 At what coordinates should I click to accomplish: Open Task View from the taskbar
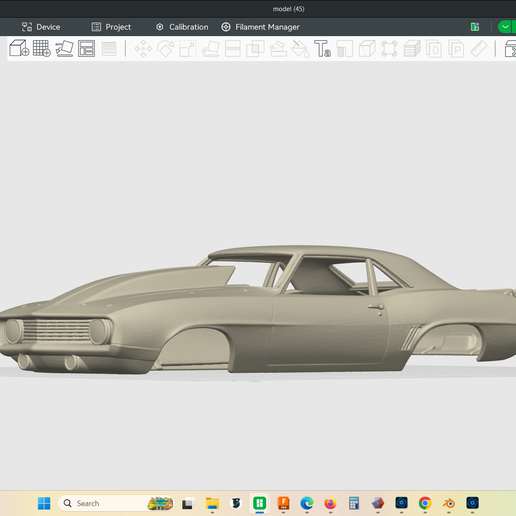tap(187, 503)
